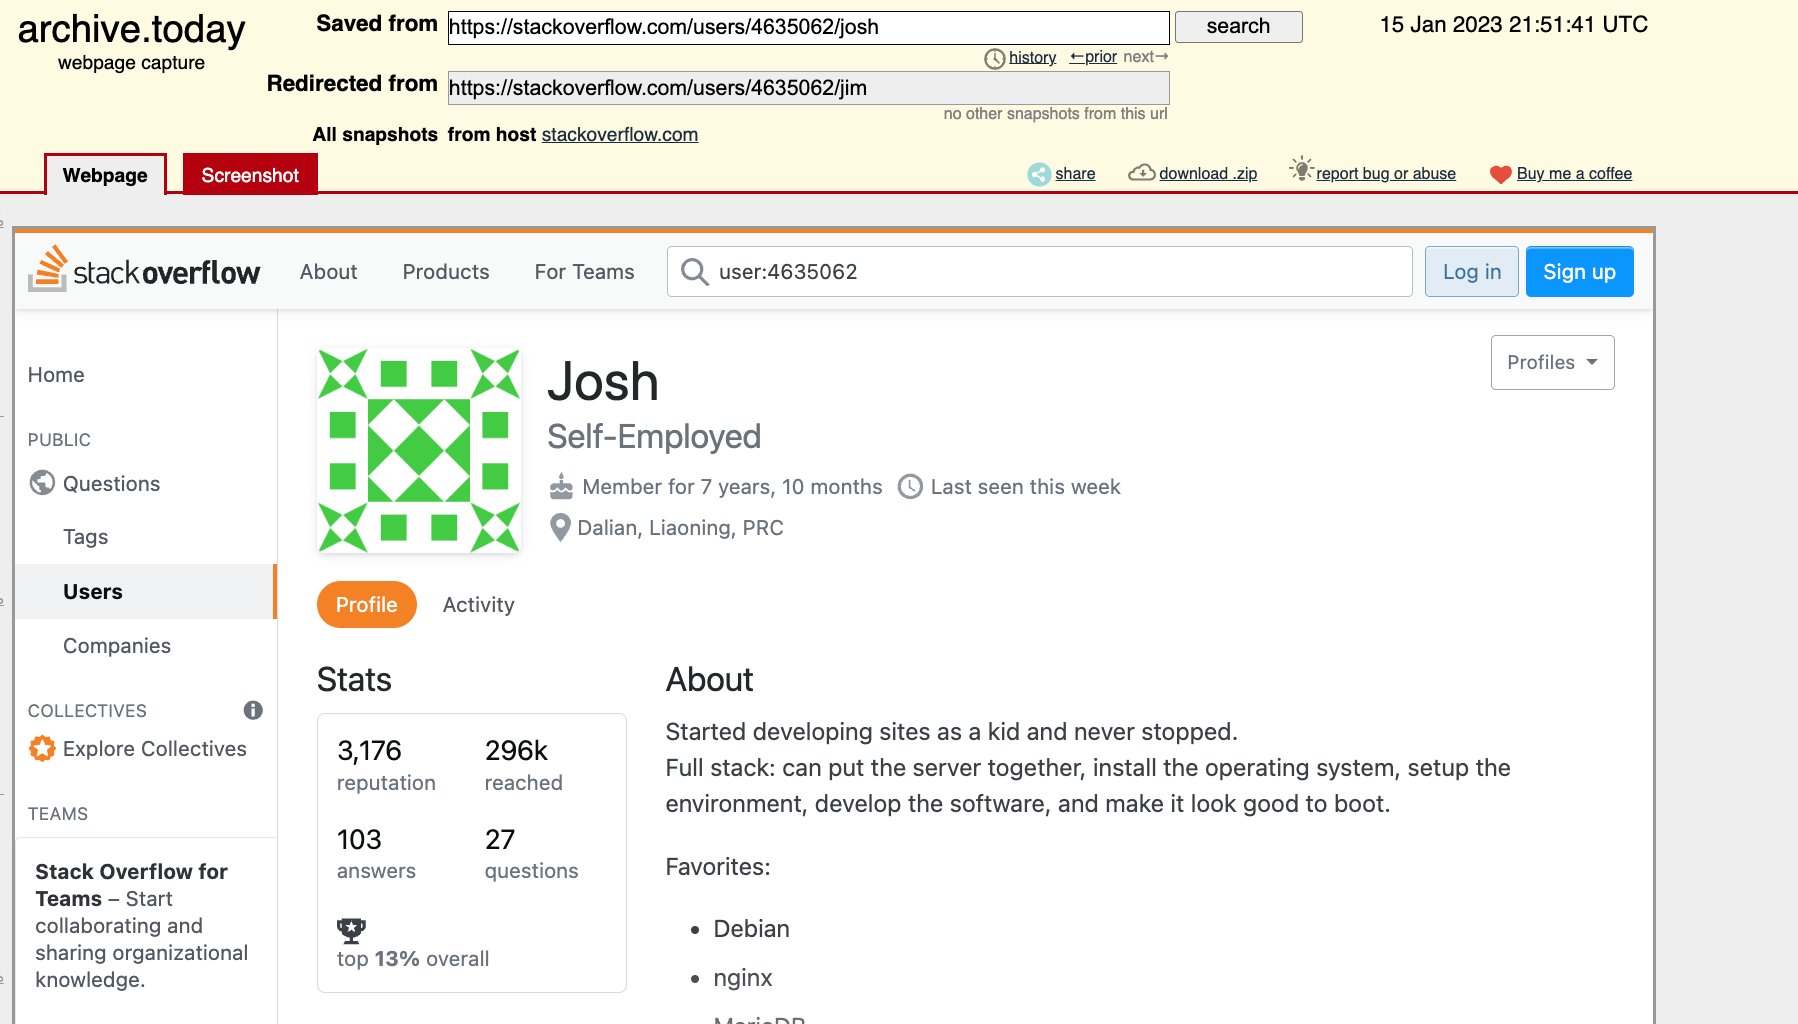This screenshot has width=1798, height=1024.
Task: Select the Profile tab
Action: [x=367, y=605]
